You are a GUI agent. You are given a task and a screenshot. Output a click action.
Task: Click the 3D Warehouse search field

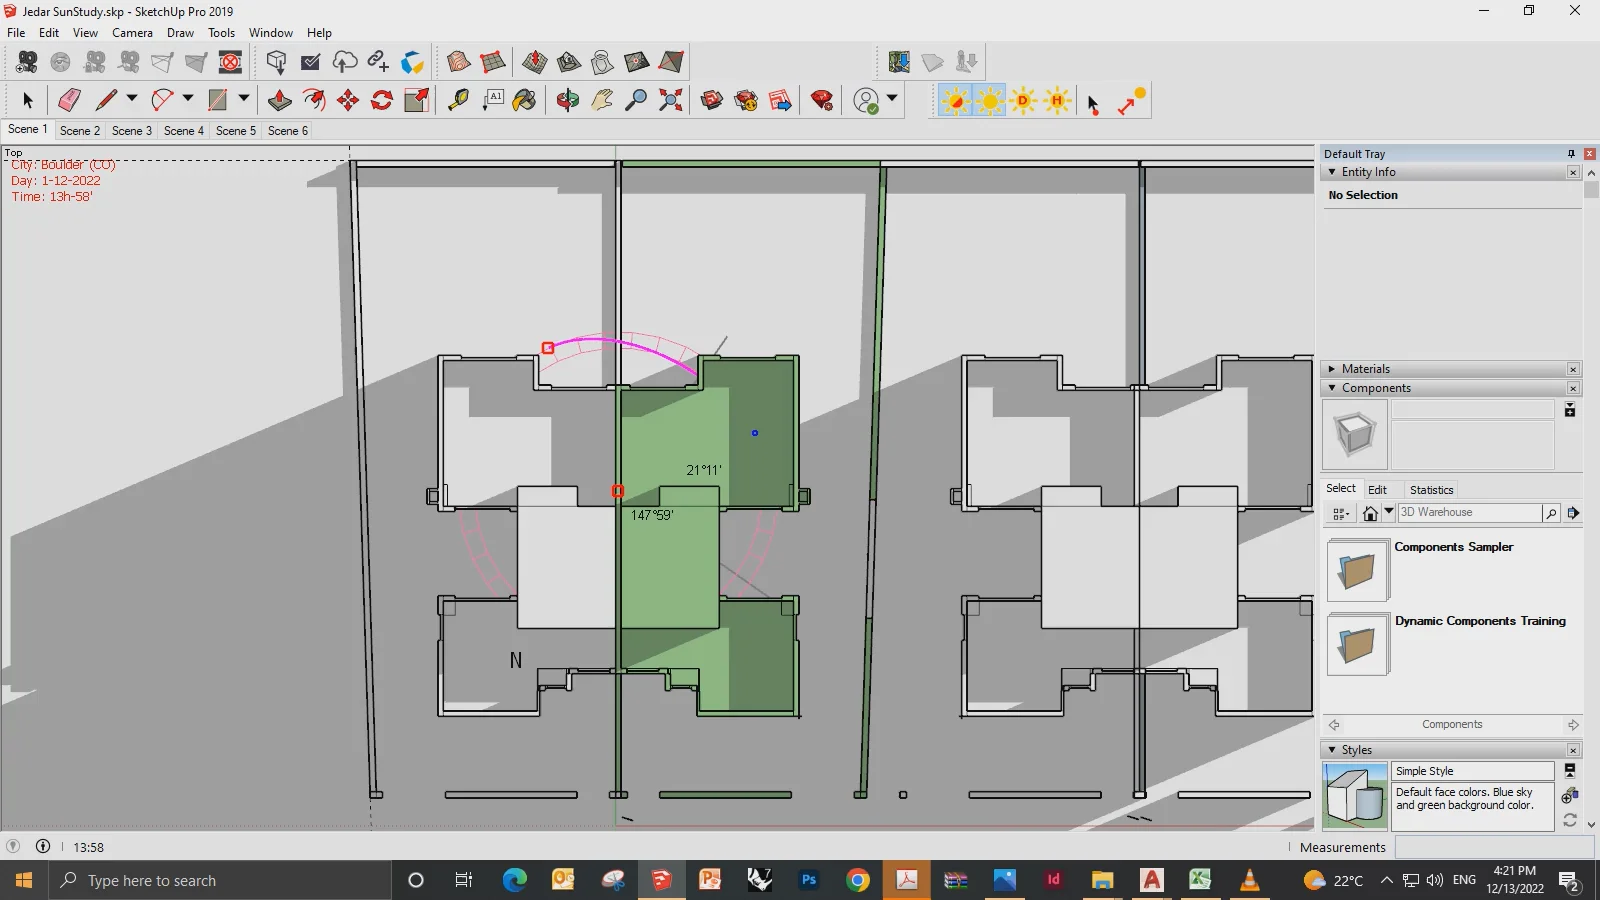[1470, 512]
